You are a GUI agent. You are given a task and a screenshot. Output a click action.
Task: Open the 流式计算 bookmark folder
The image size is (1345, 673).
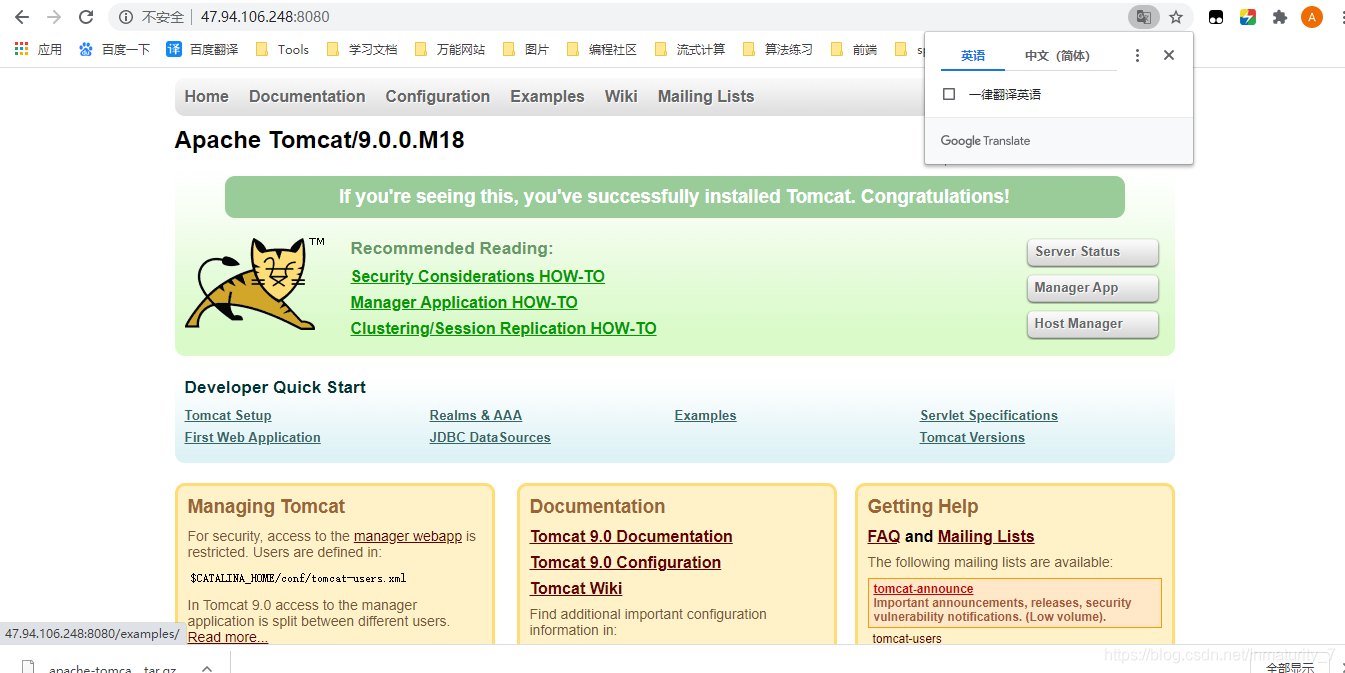click(x=689, y=49)
